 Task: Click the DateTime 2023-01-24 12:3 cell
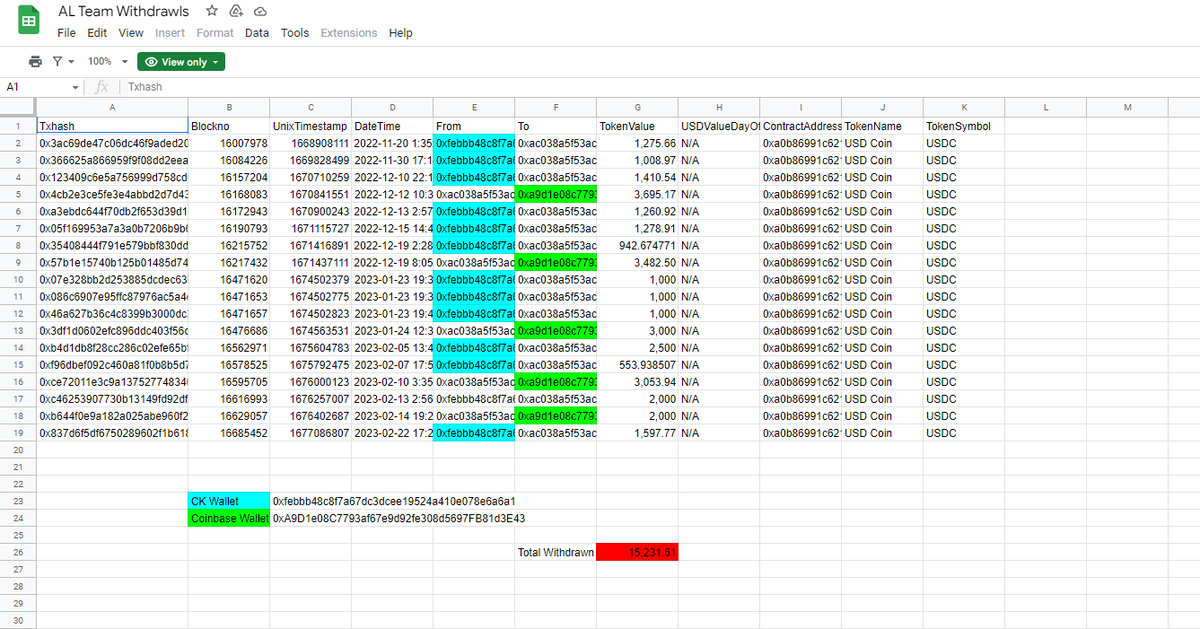pyautogui.click(x=392, y=331)
